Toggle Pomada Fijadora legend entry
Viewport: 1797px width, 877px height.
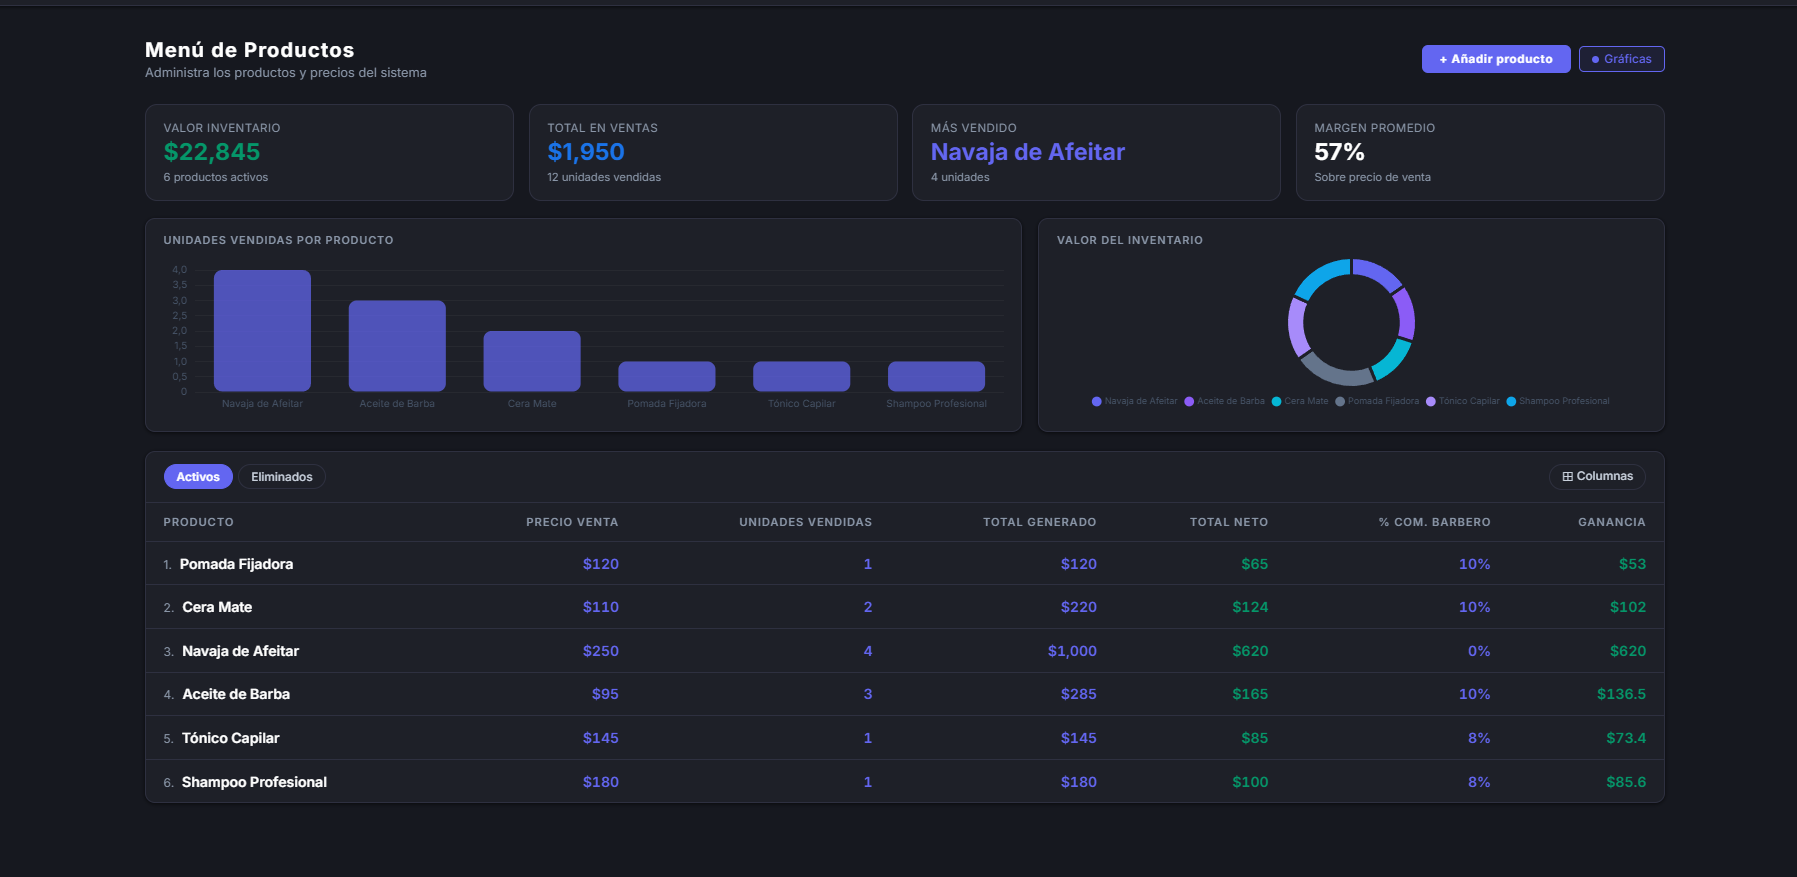tap(1377, 401)
